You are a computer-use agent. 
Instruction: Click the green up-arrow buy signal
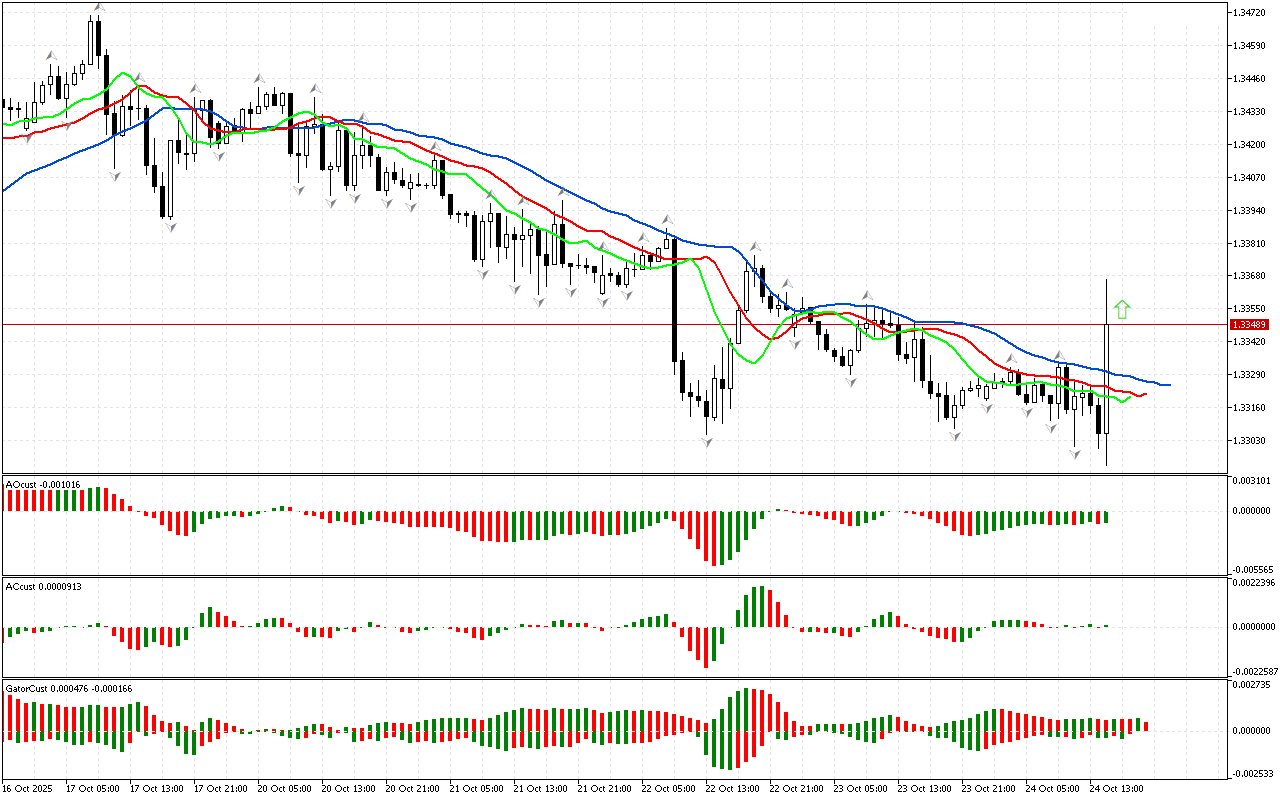point(1122,310)
